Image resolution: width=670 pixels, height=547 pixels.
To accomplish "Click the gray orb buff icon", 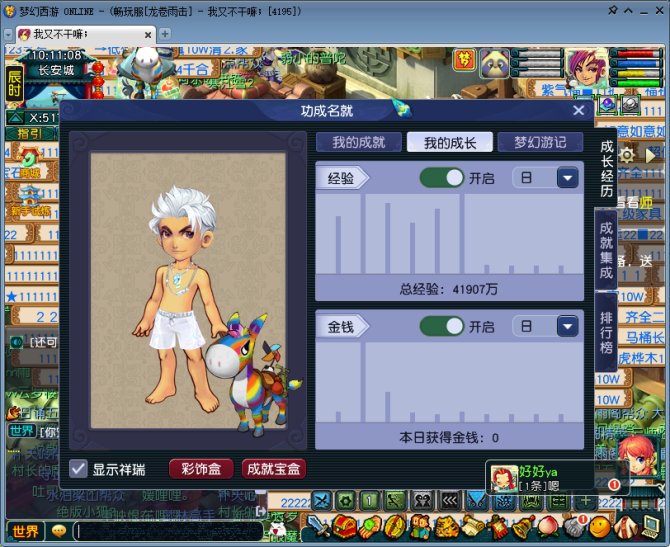I will coord(630,104).
